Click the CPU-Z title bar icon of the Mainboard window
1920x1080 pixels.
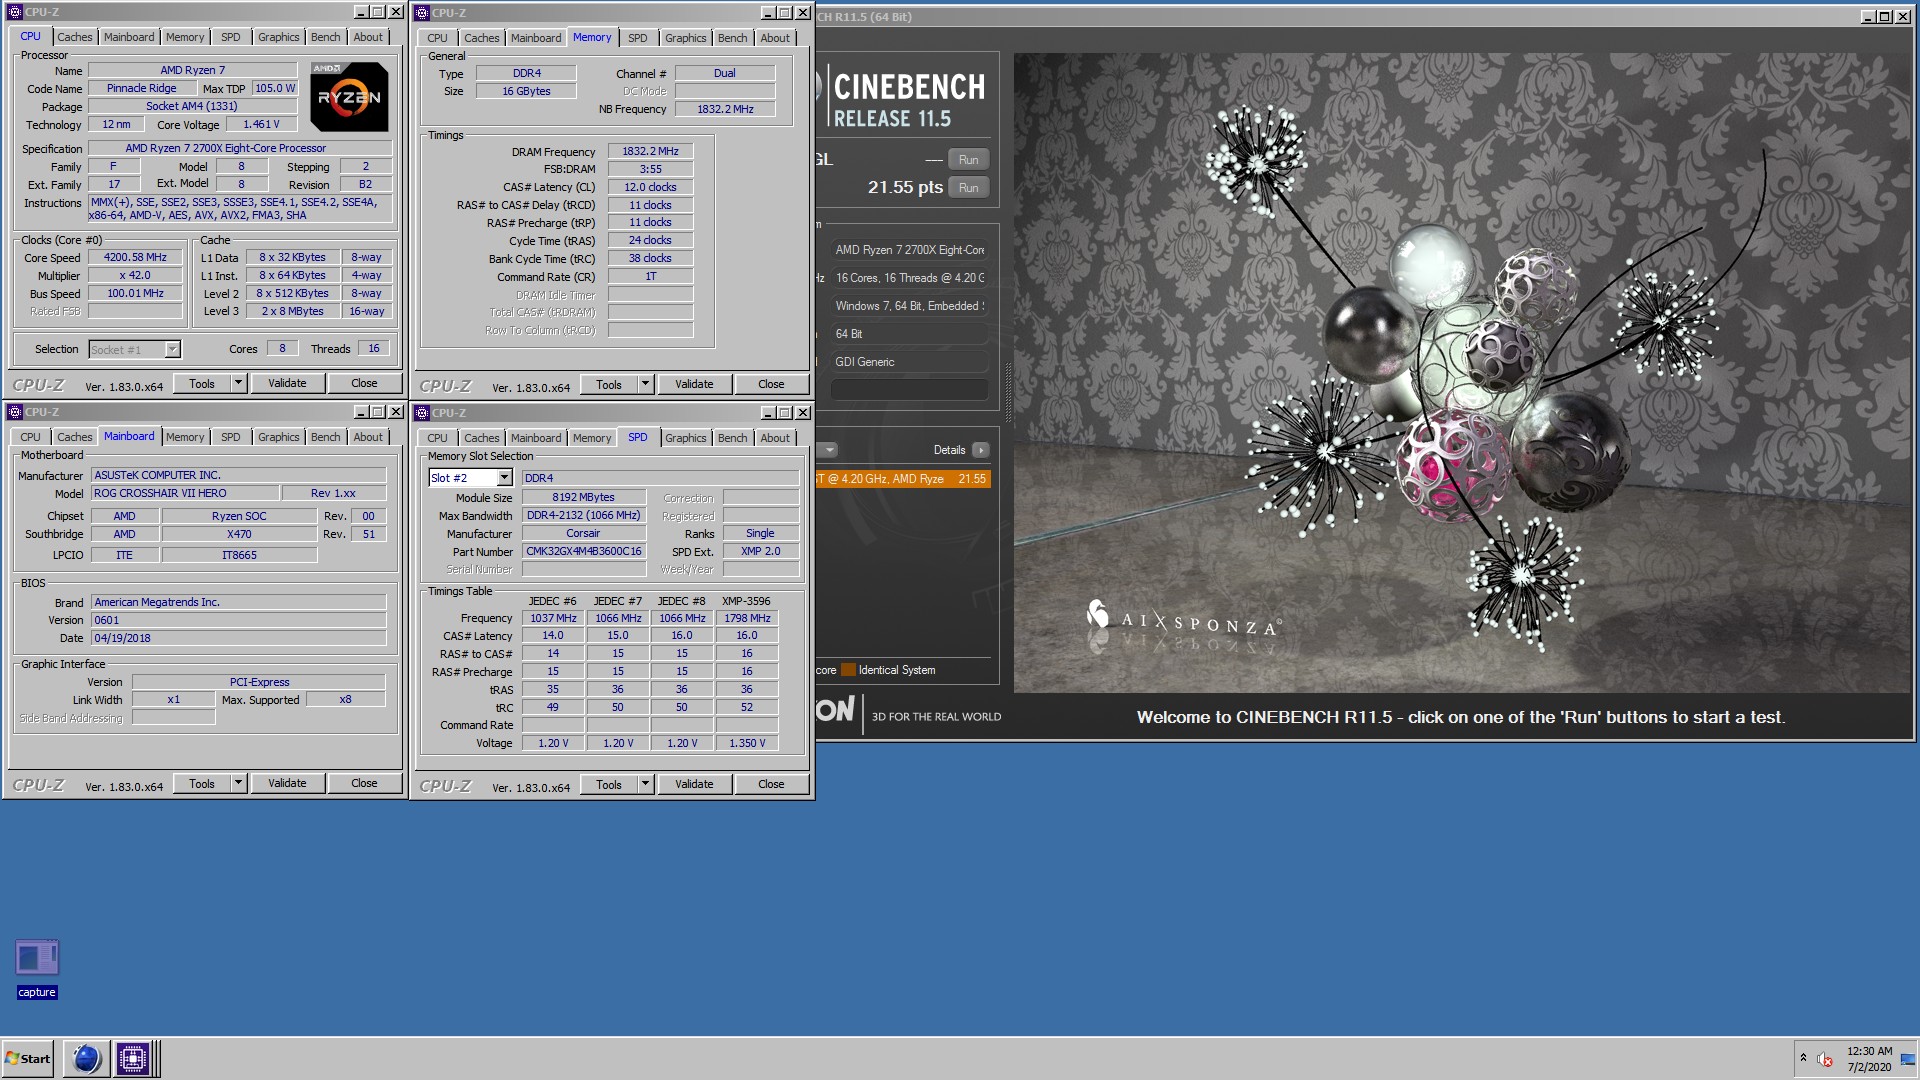(x=15, y=412)
